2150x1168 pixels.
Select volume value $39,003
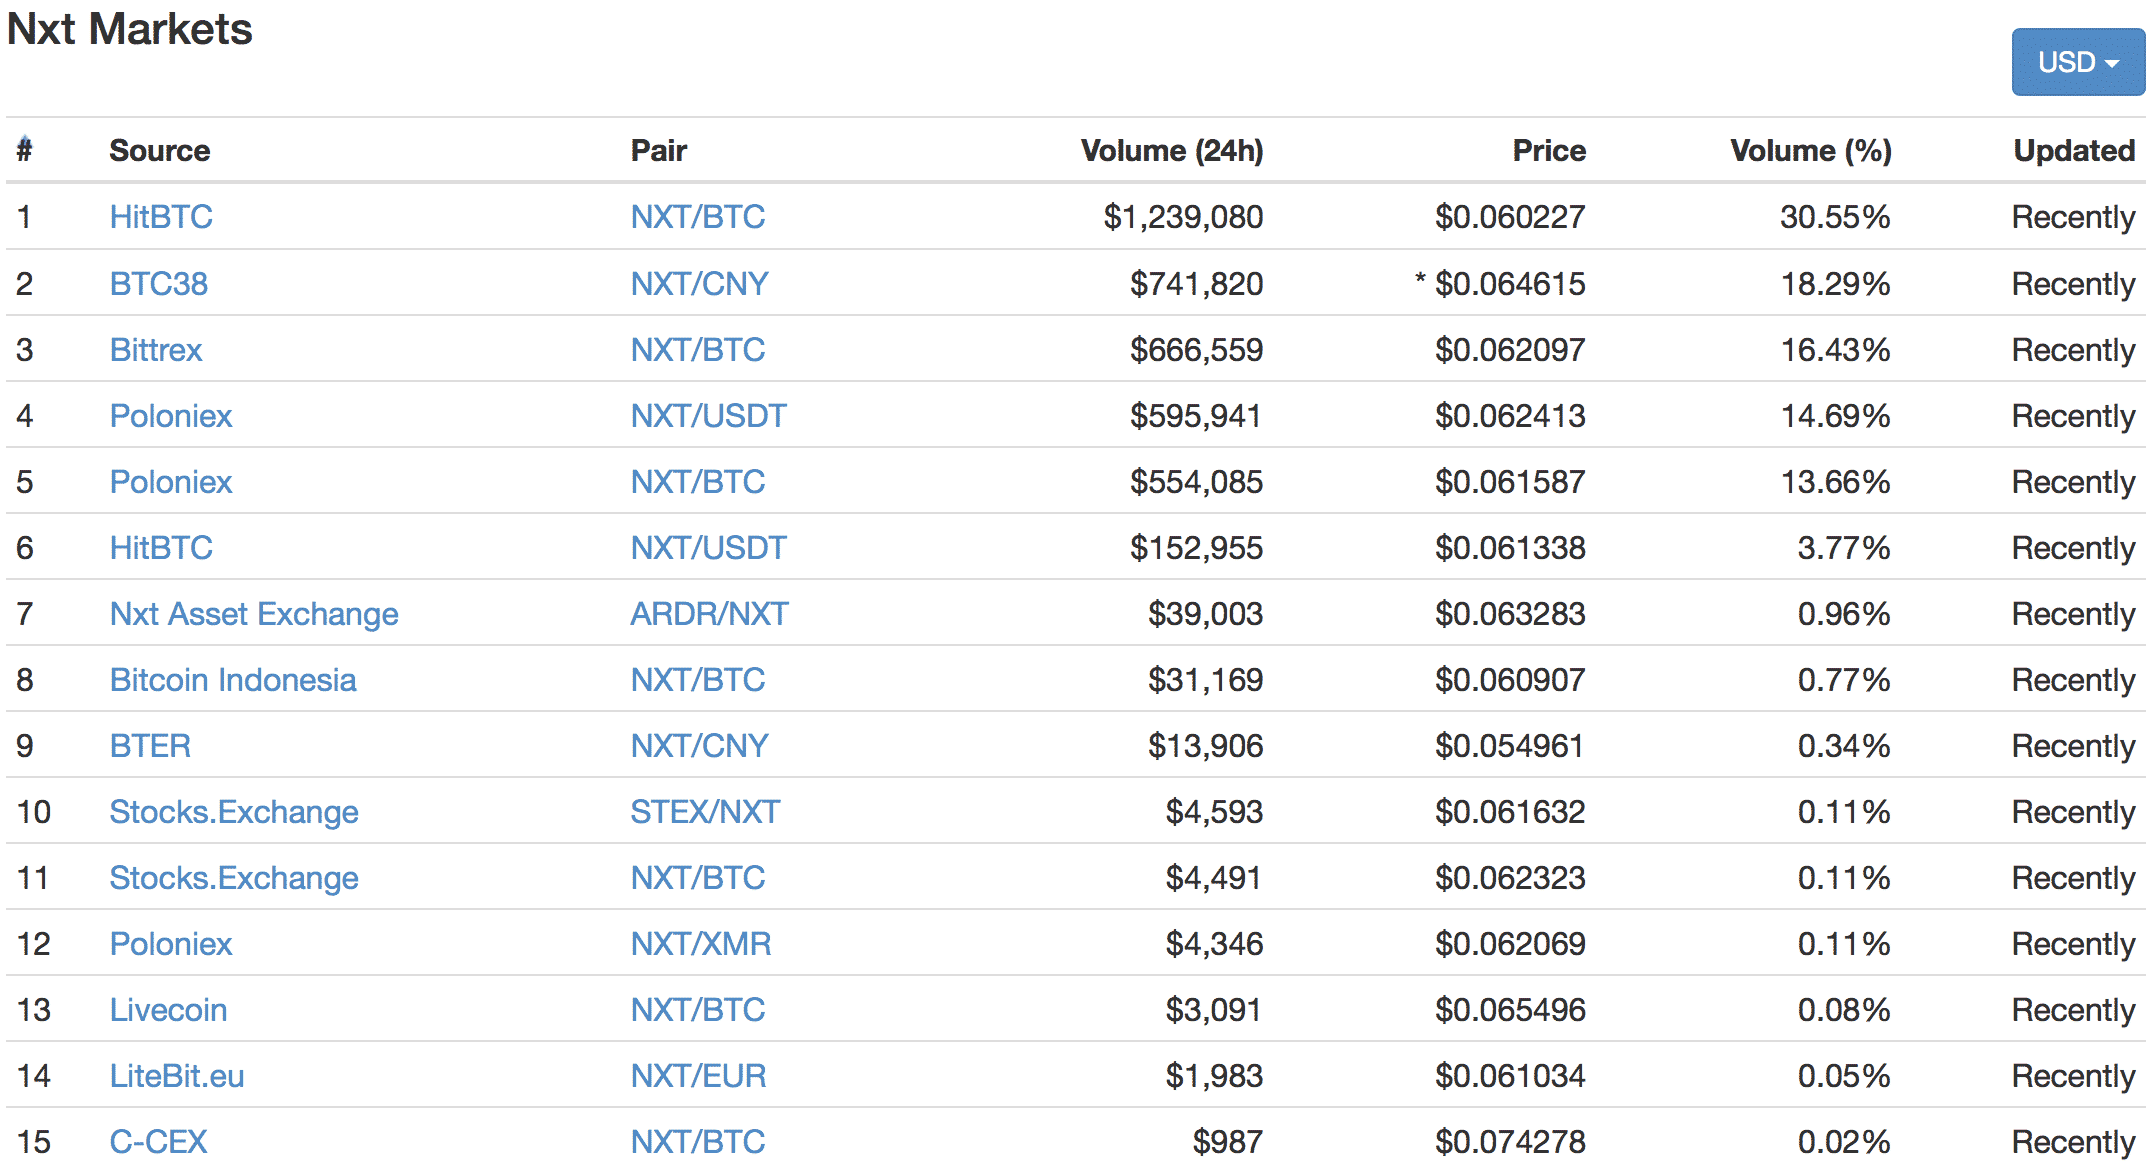tap(1206, 614)
